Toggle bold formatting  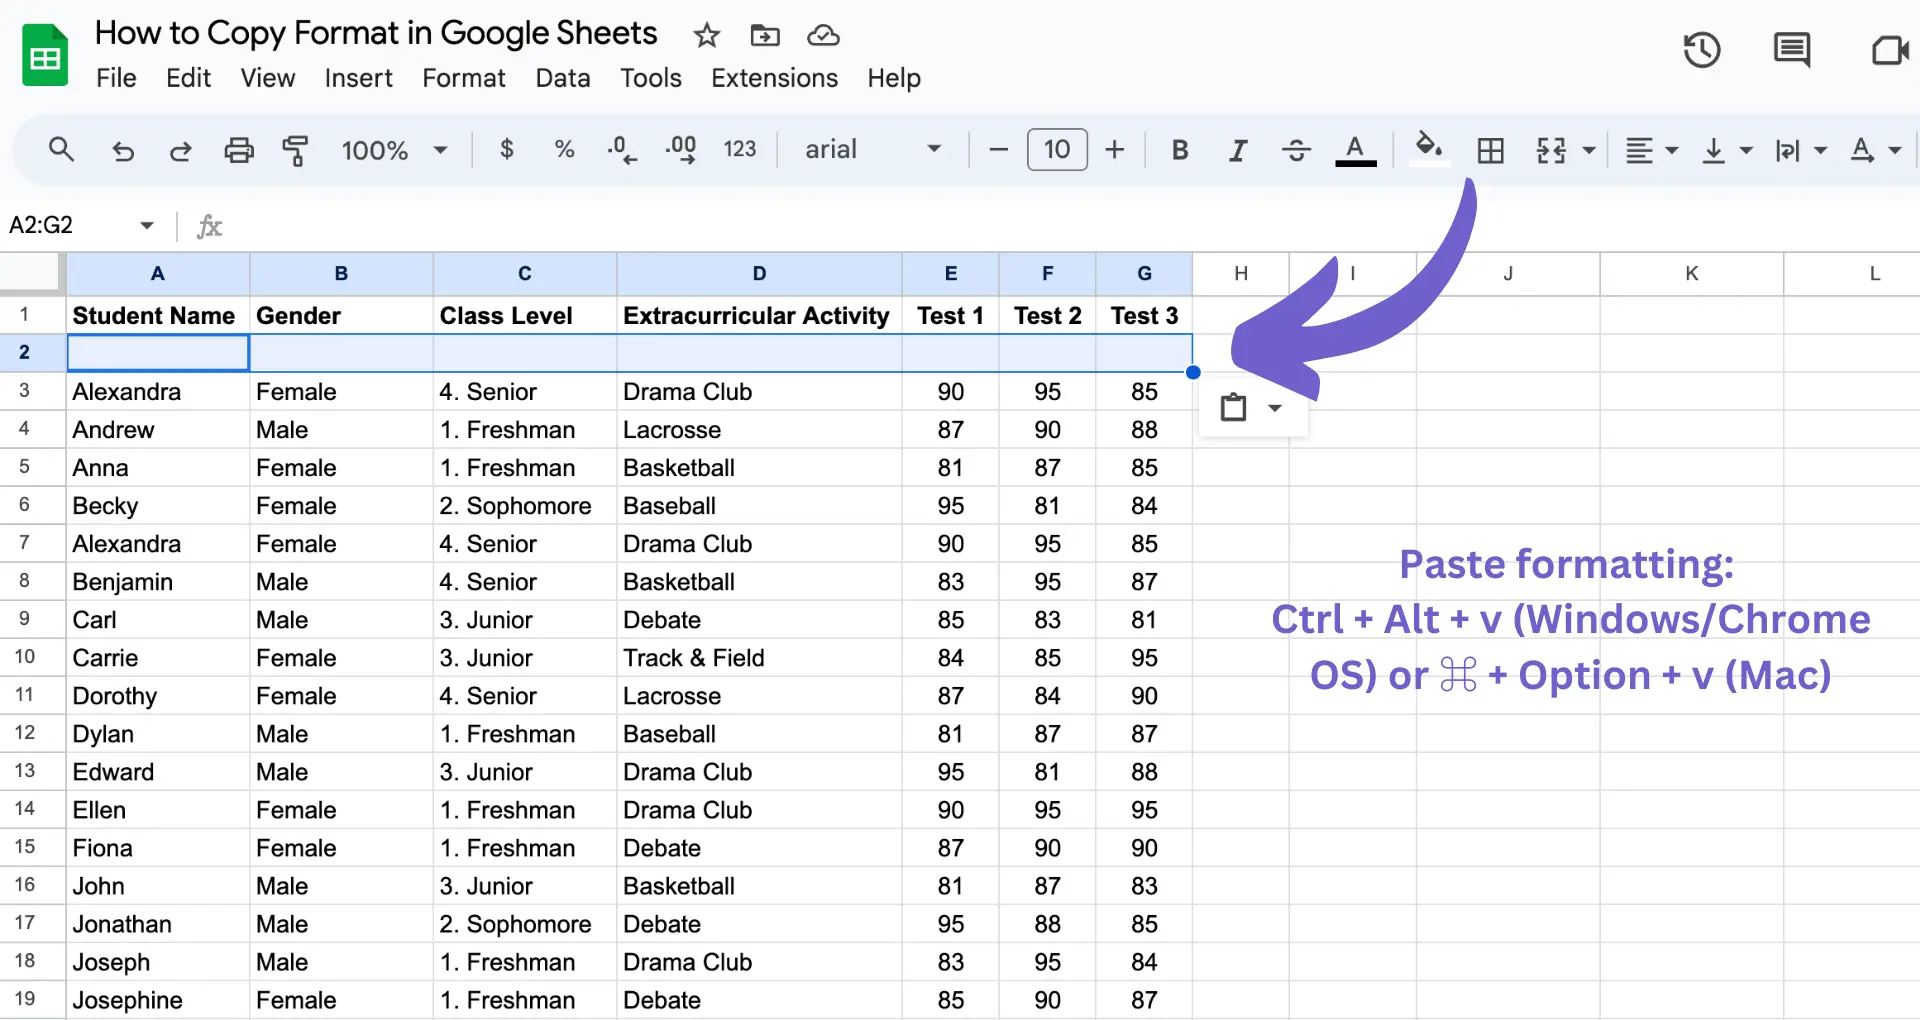click(x=1180, y=150)
